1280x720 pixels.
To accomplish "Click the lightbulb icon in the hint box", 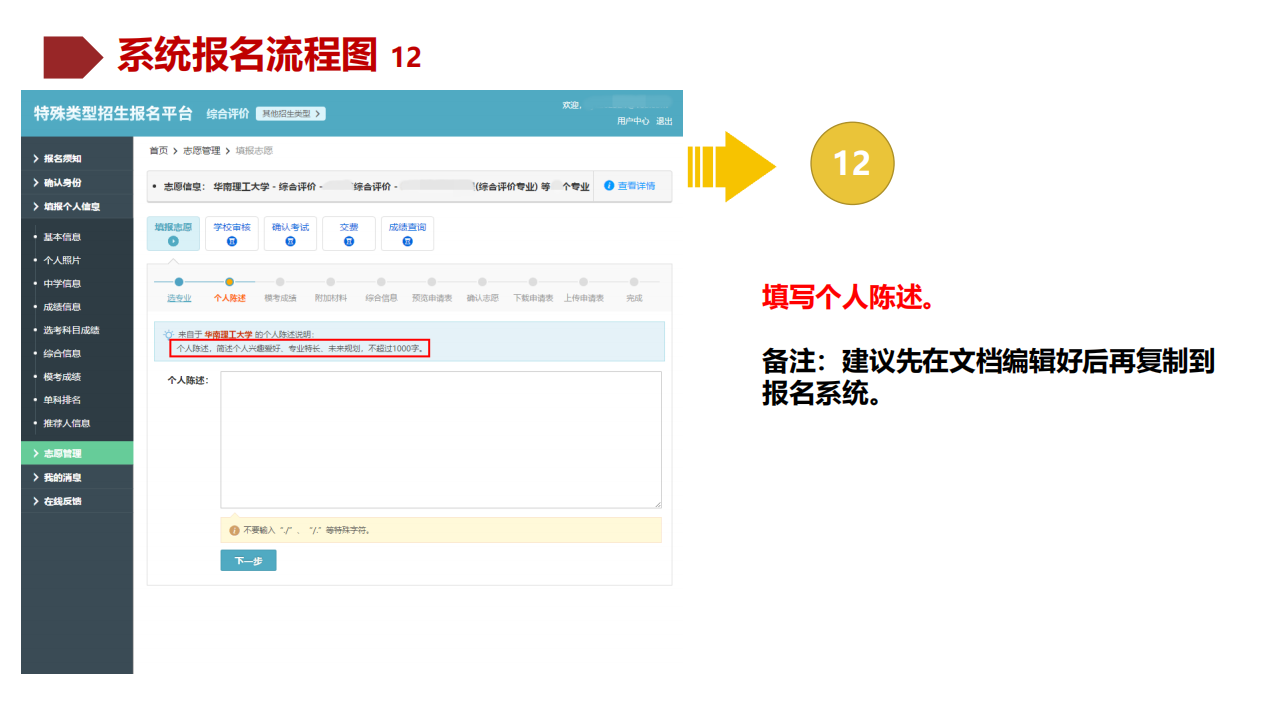I will pos(169,334).
